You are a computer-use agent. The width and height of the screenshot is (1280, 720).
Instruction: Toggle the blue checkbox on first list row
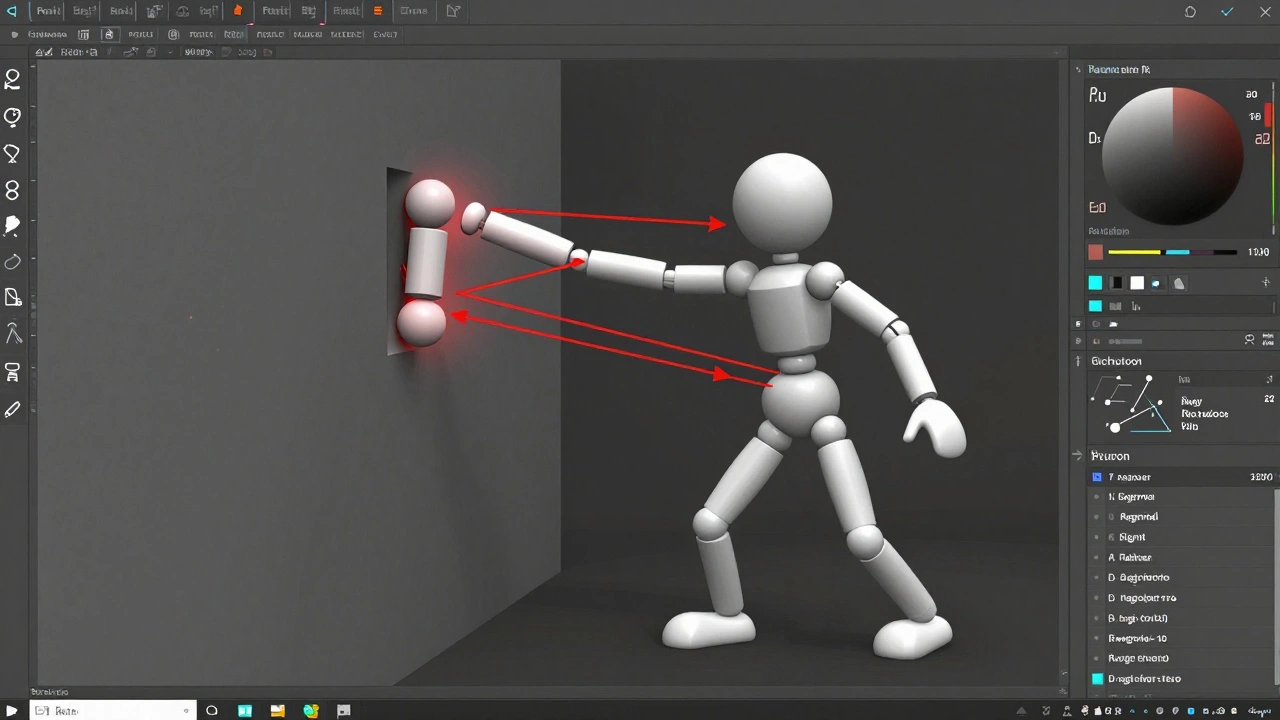pyautogui.click(x=1097, y=477)
